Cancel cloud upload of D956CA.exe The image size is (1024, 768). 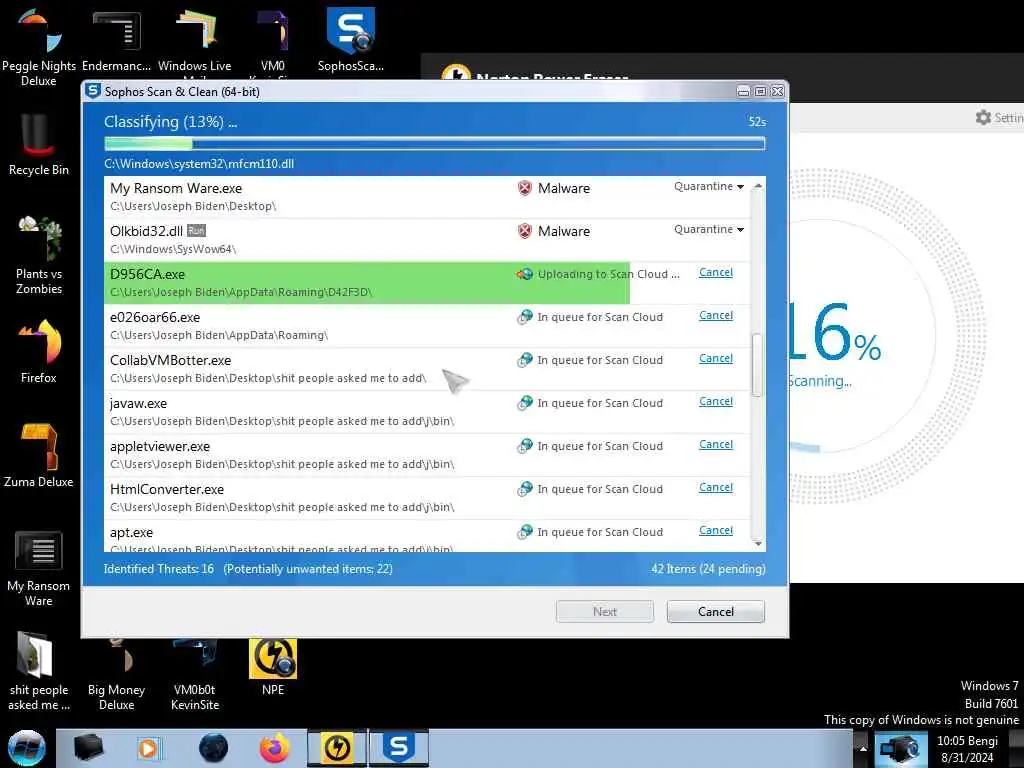point(716,272)
